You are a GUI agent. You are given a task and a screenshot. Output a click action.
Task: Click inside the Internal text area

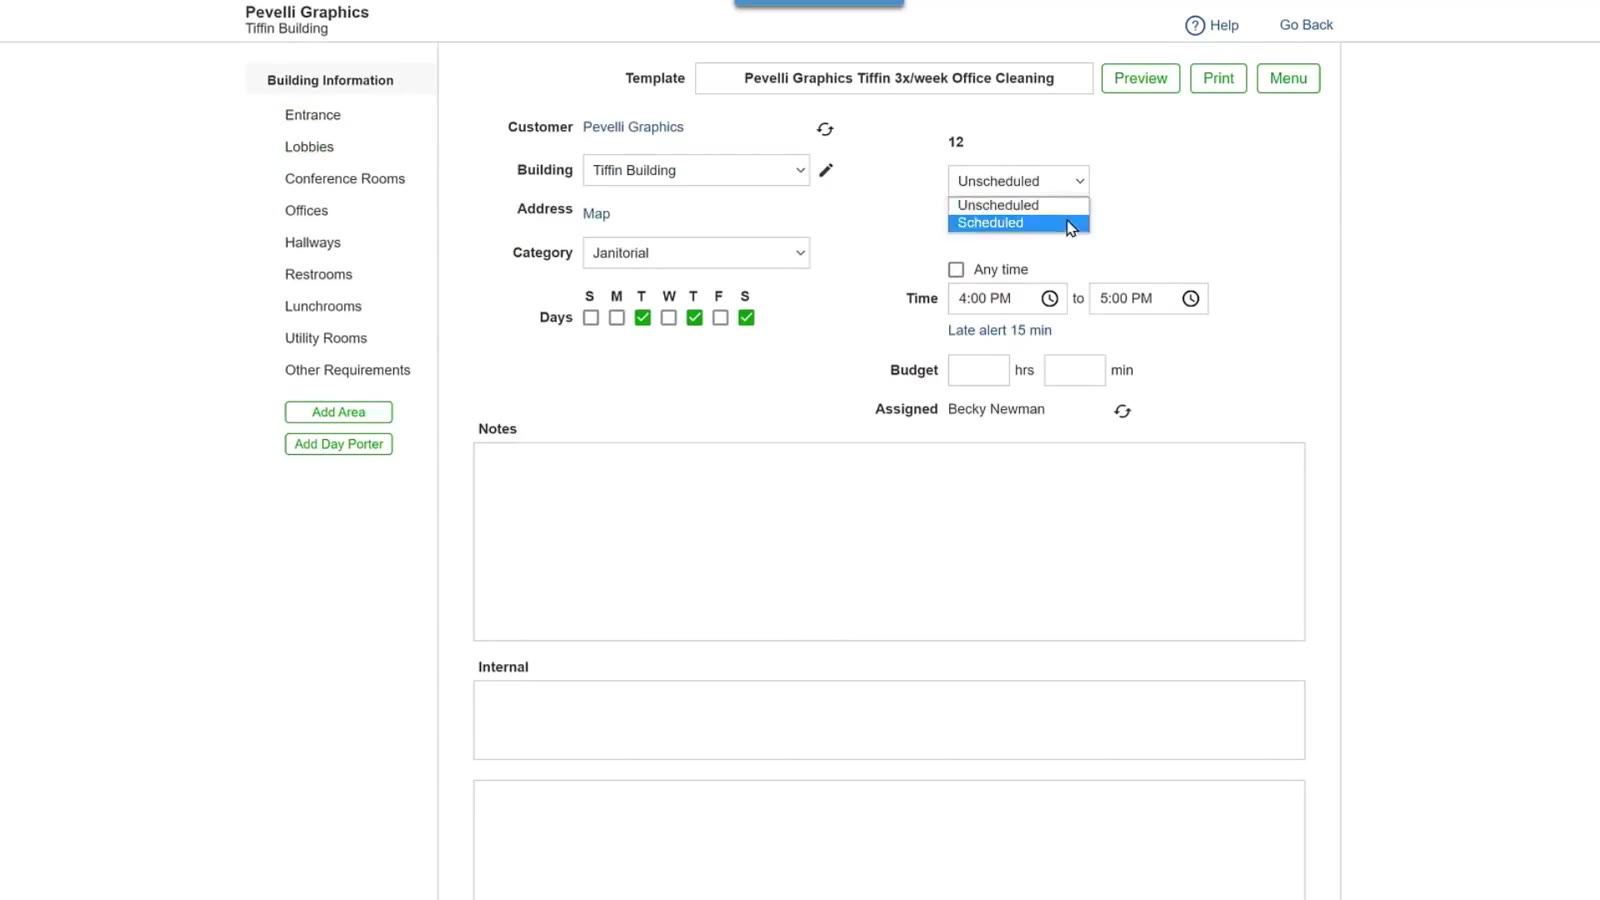(x=889, y=720)
